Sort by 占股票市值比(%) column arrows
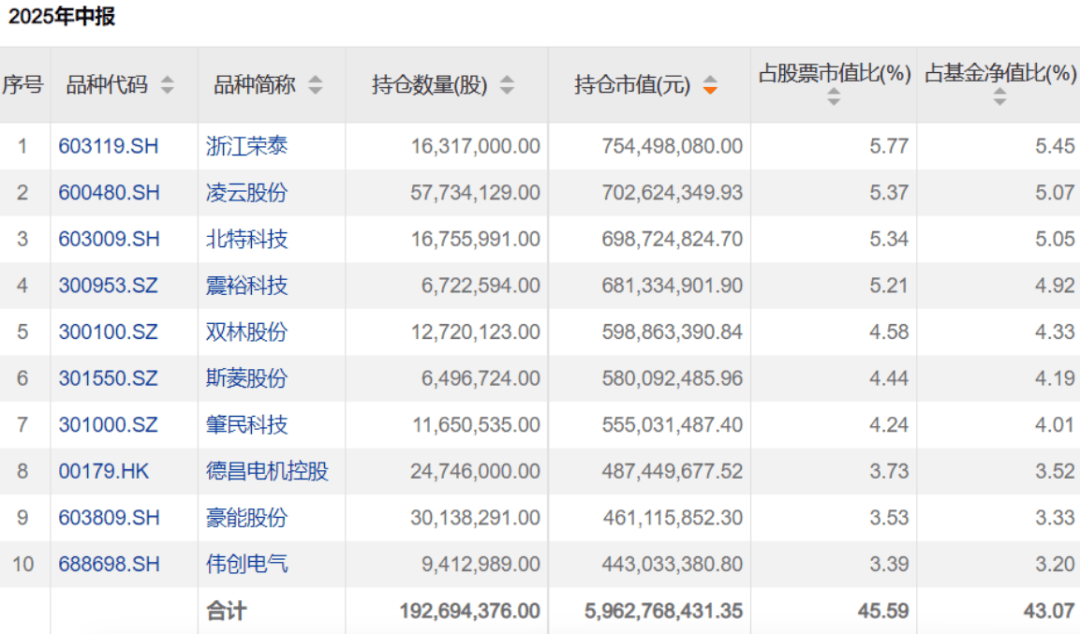 pos(834,97)
